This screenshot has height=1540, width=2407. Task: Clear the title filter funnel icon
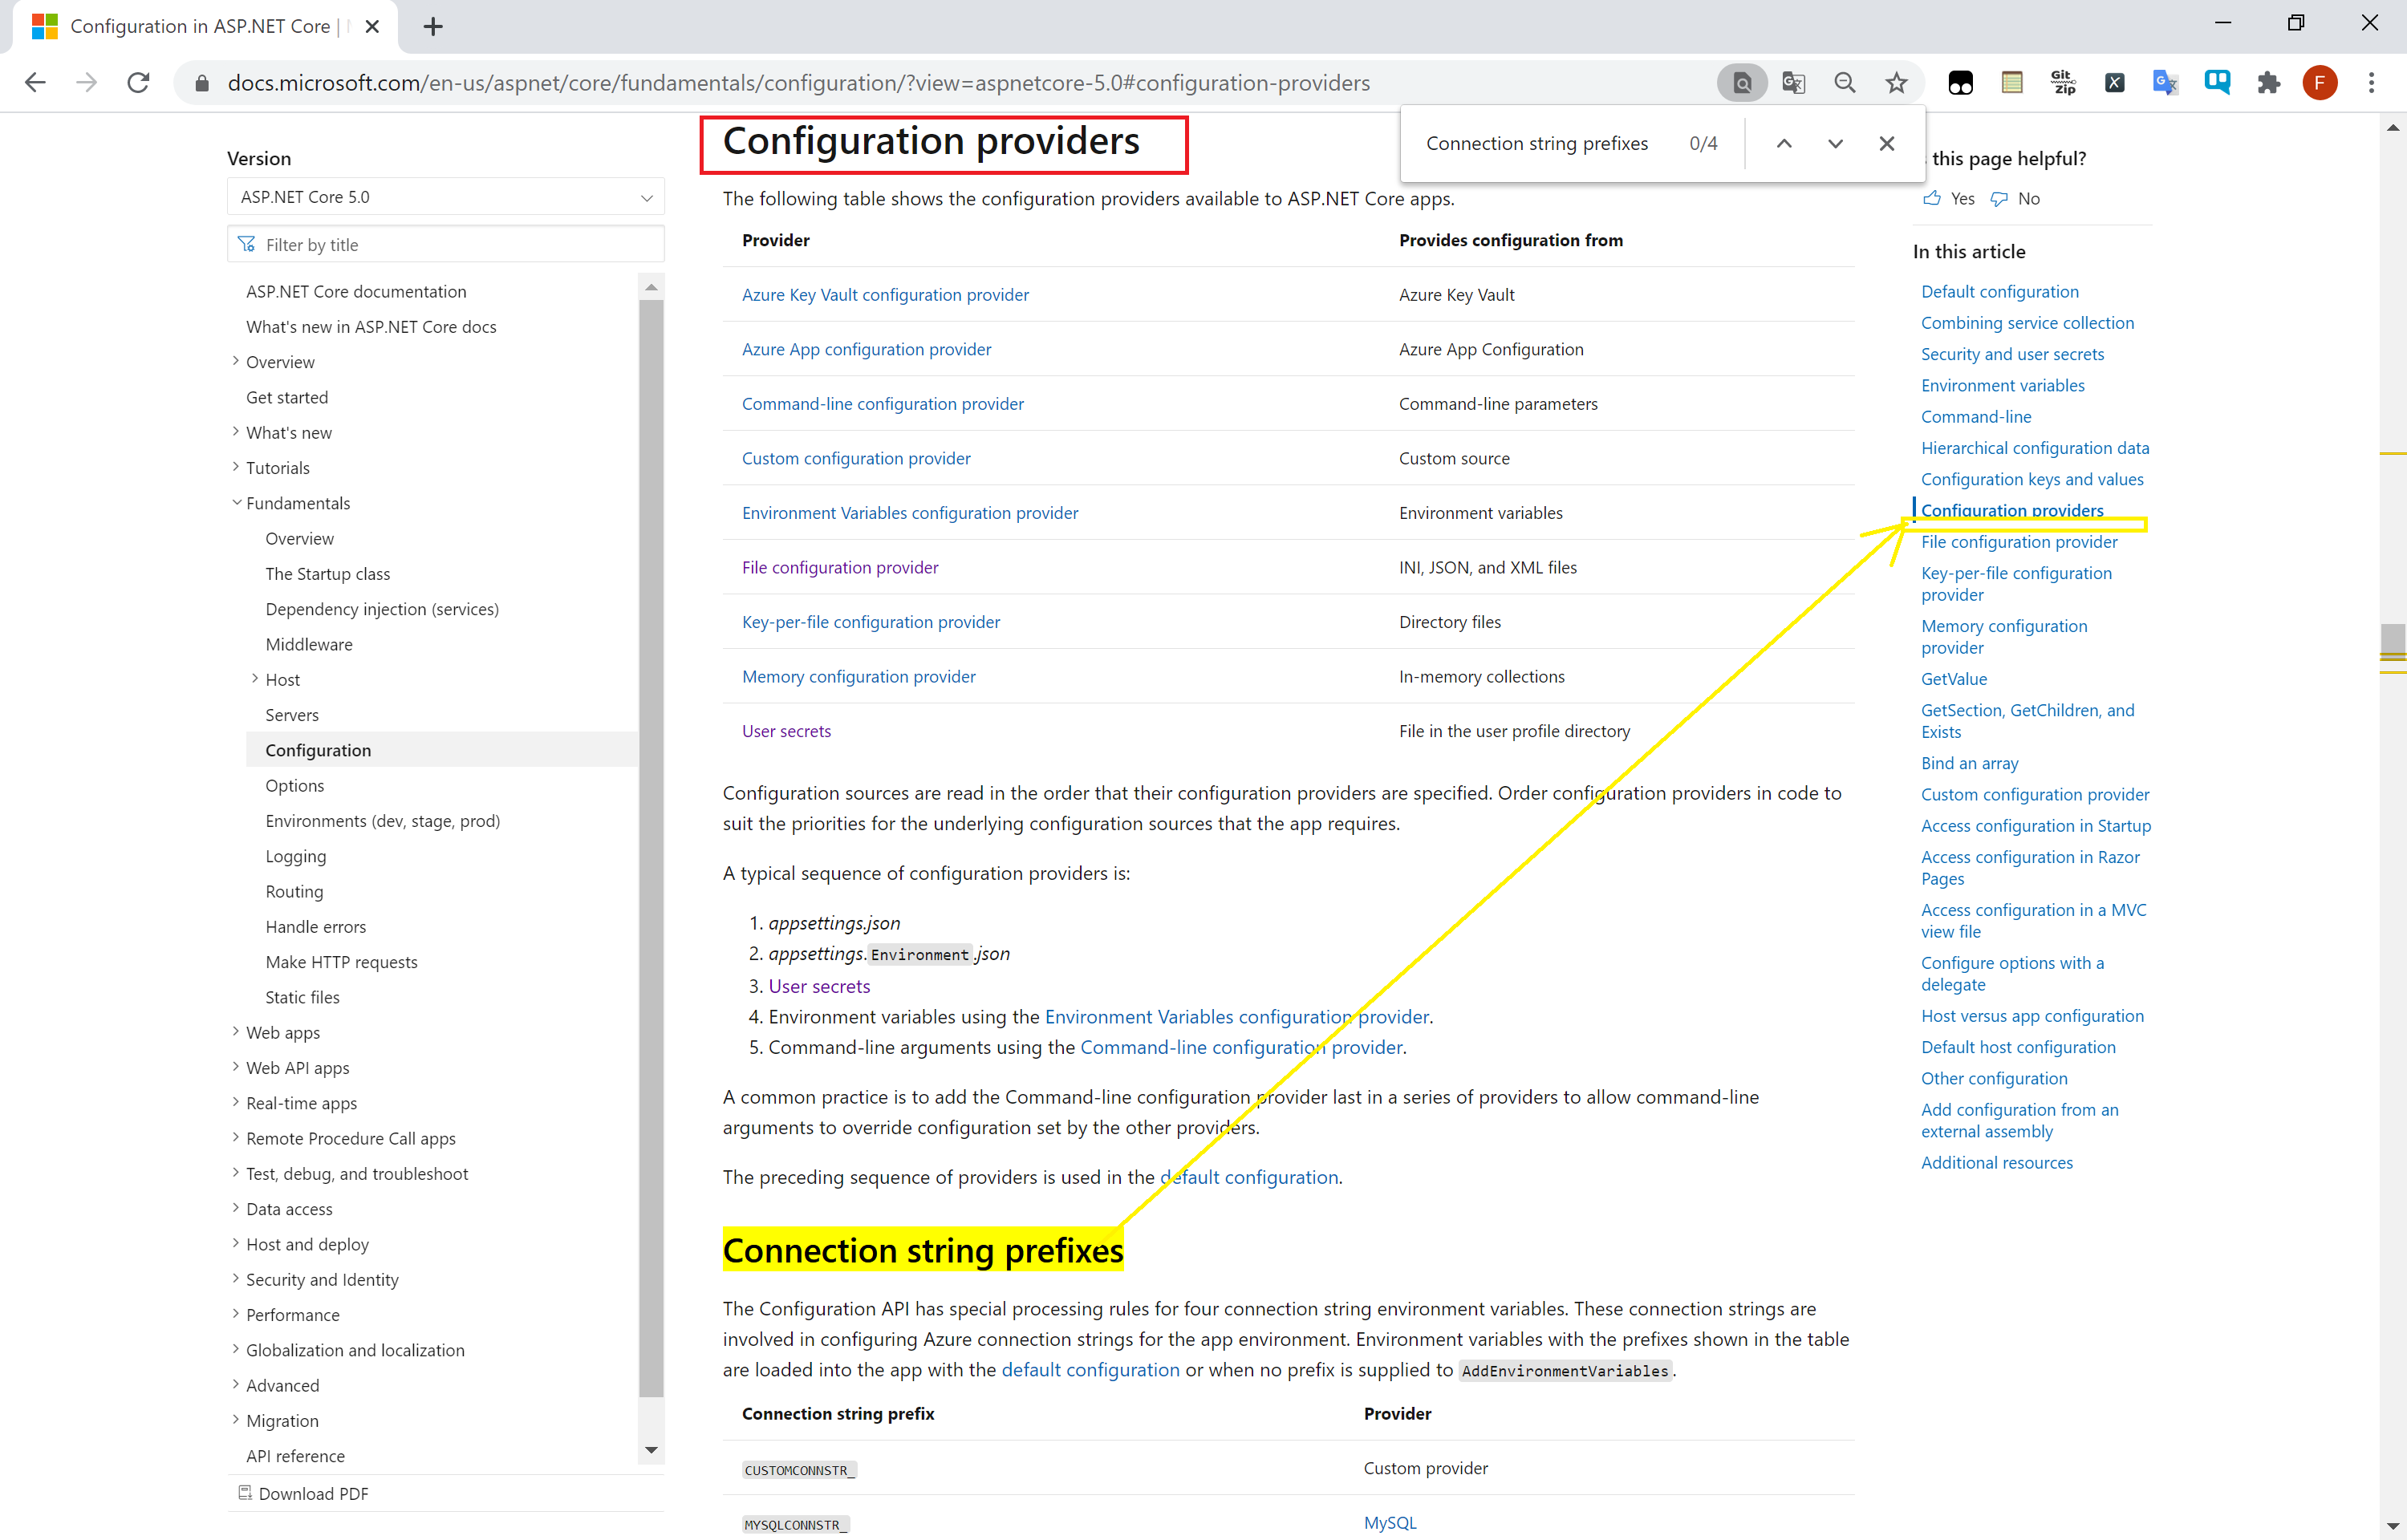point(246,243)
